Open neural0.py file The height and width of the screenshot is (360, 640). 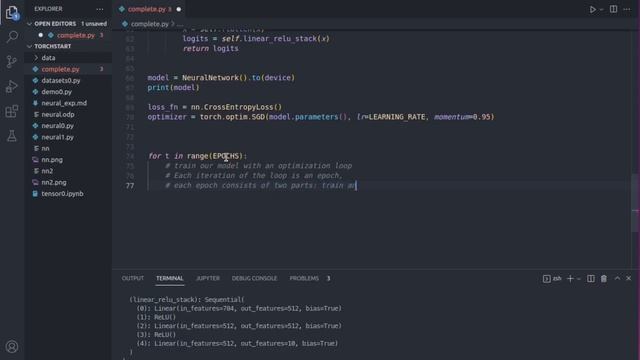(x=68, y=126)
